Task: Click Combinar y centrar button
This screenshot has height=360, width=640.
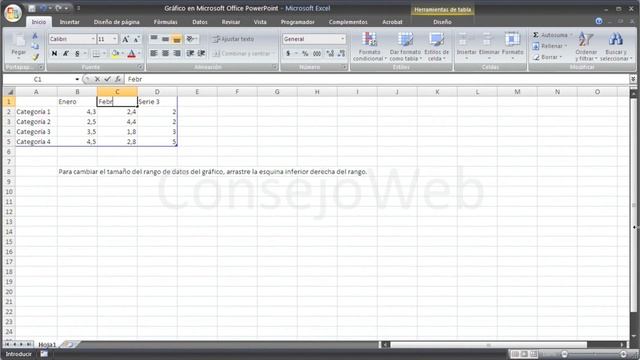Action: 243,53
